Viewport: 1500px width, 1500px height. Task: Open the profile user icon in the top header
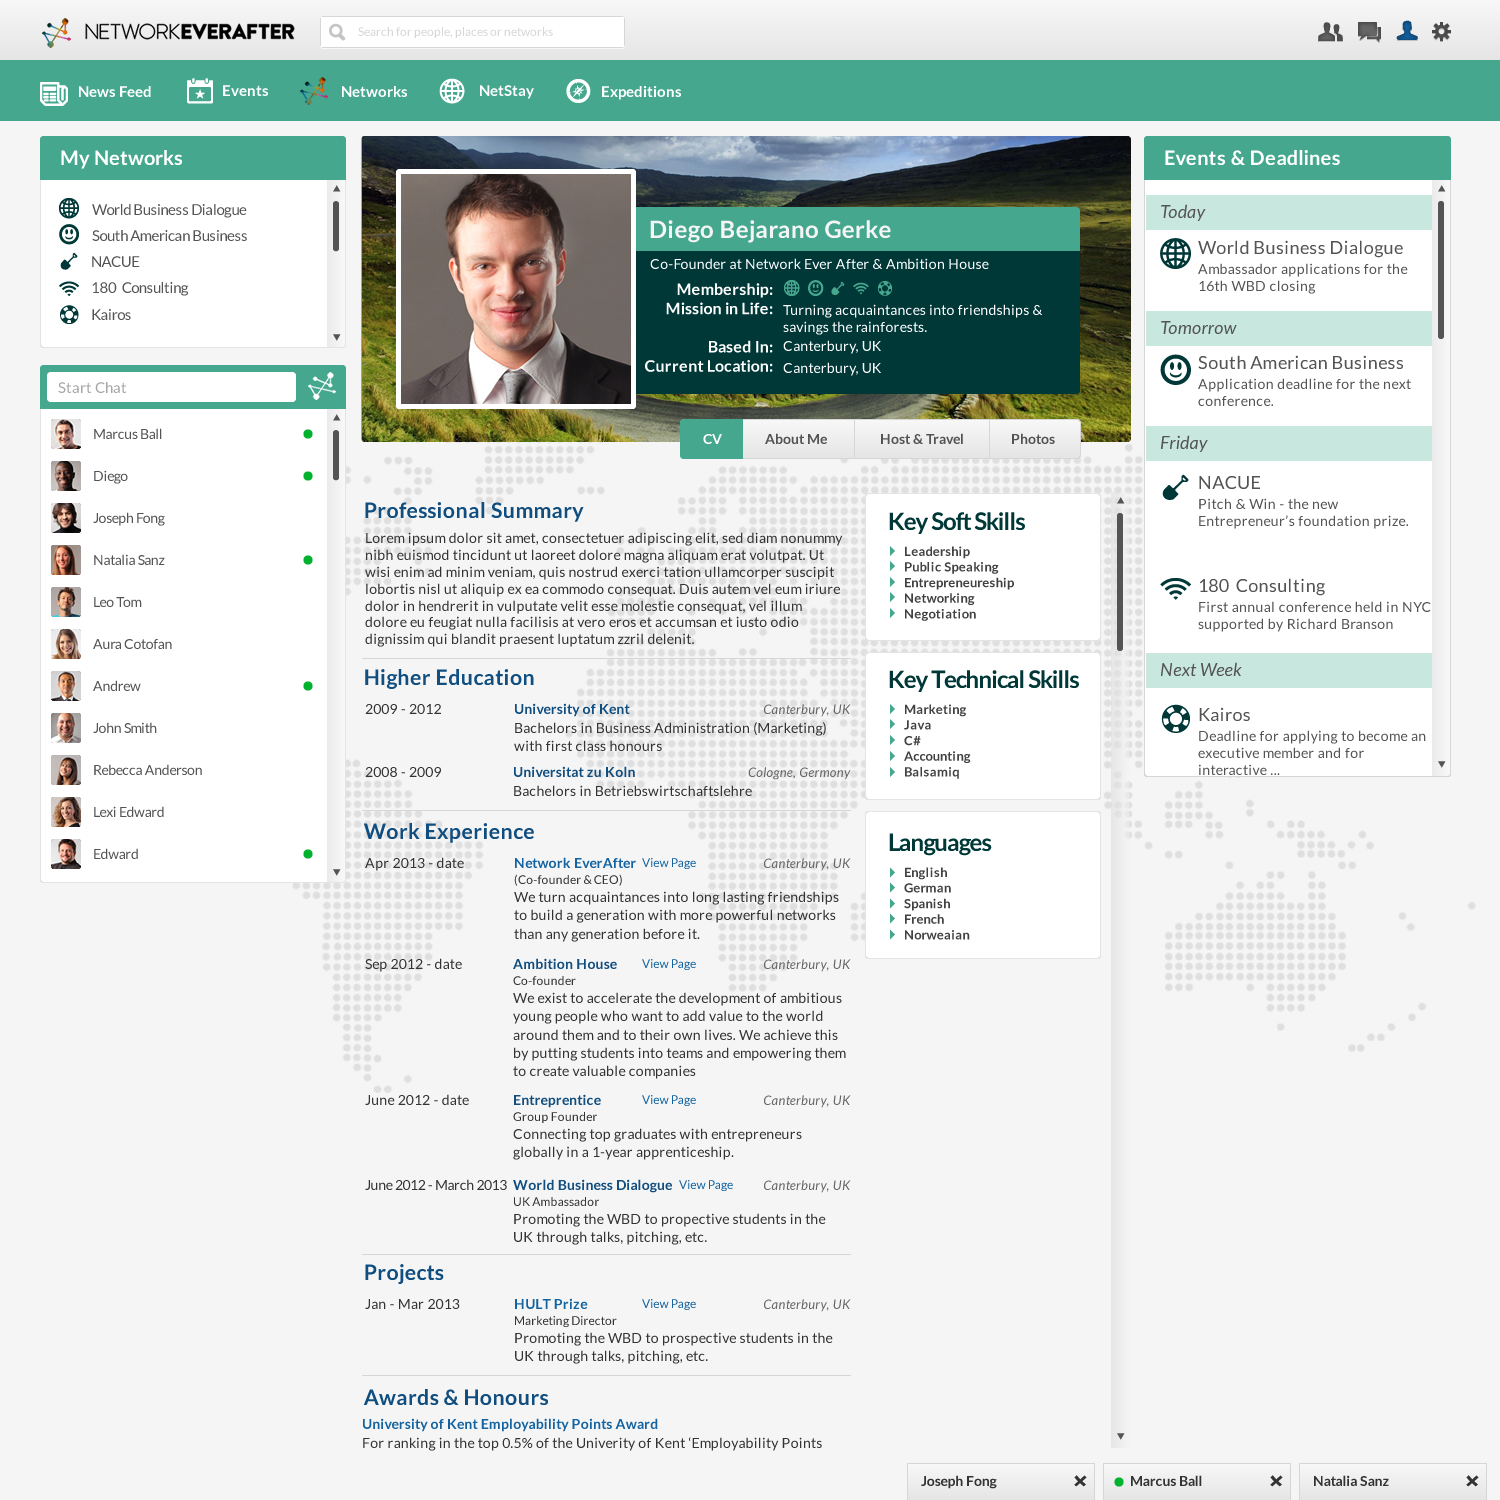click(x=1407, y=31)
